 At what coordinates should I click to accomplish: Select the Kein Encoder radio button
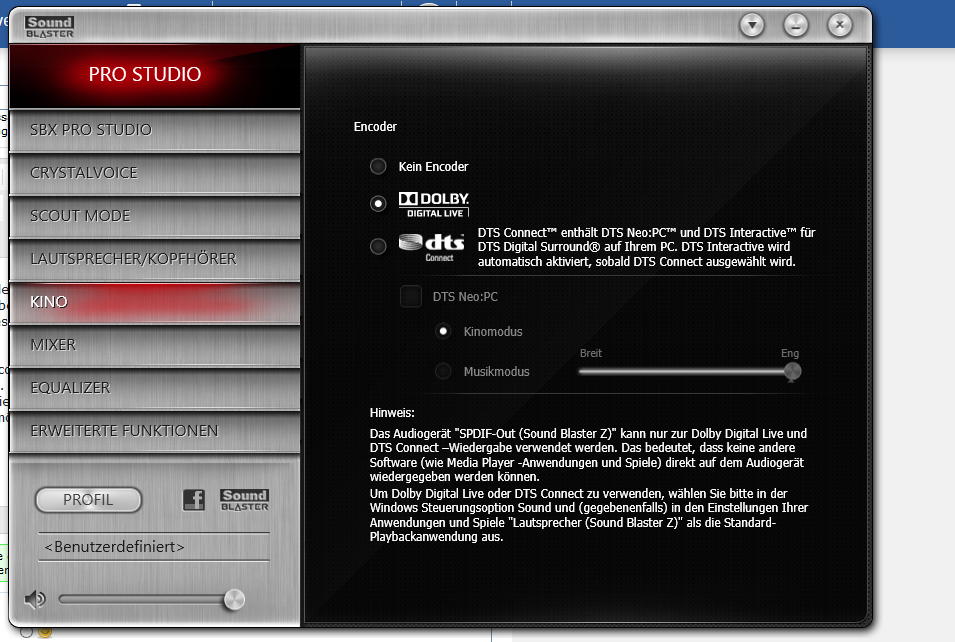pos(378,166)
